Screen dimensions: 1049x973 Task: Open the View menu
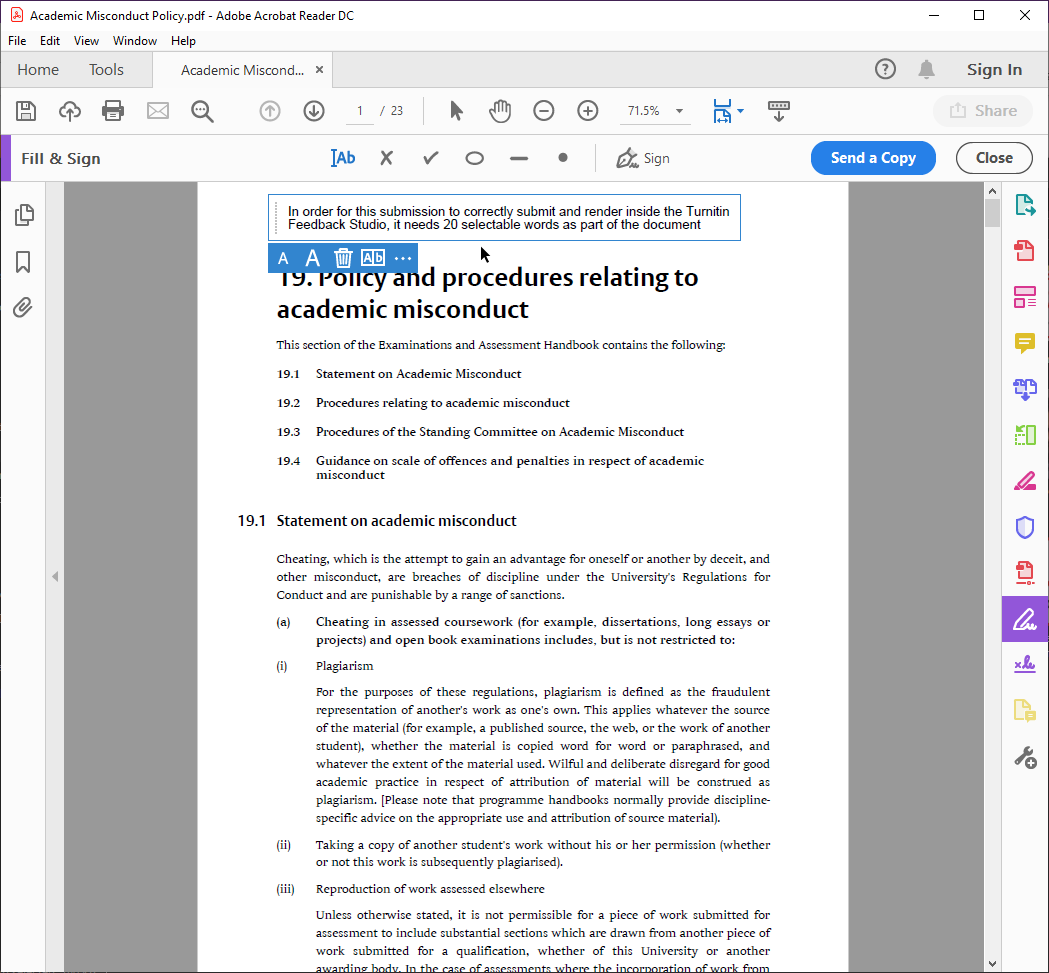86,41
